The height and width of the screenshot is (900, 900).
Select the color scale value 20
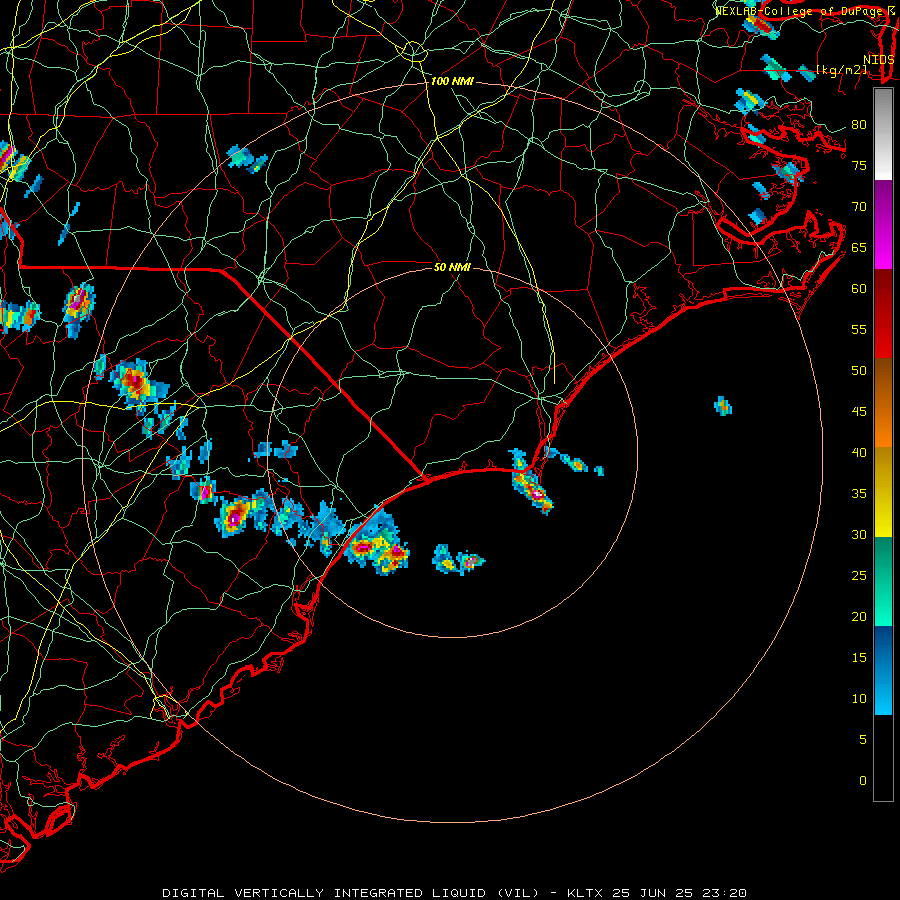coord(859,616)
